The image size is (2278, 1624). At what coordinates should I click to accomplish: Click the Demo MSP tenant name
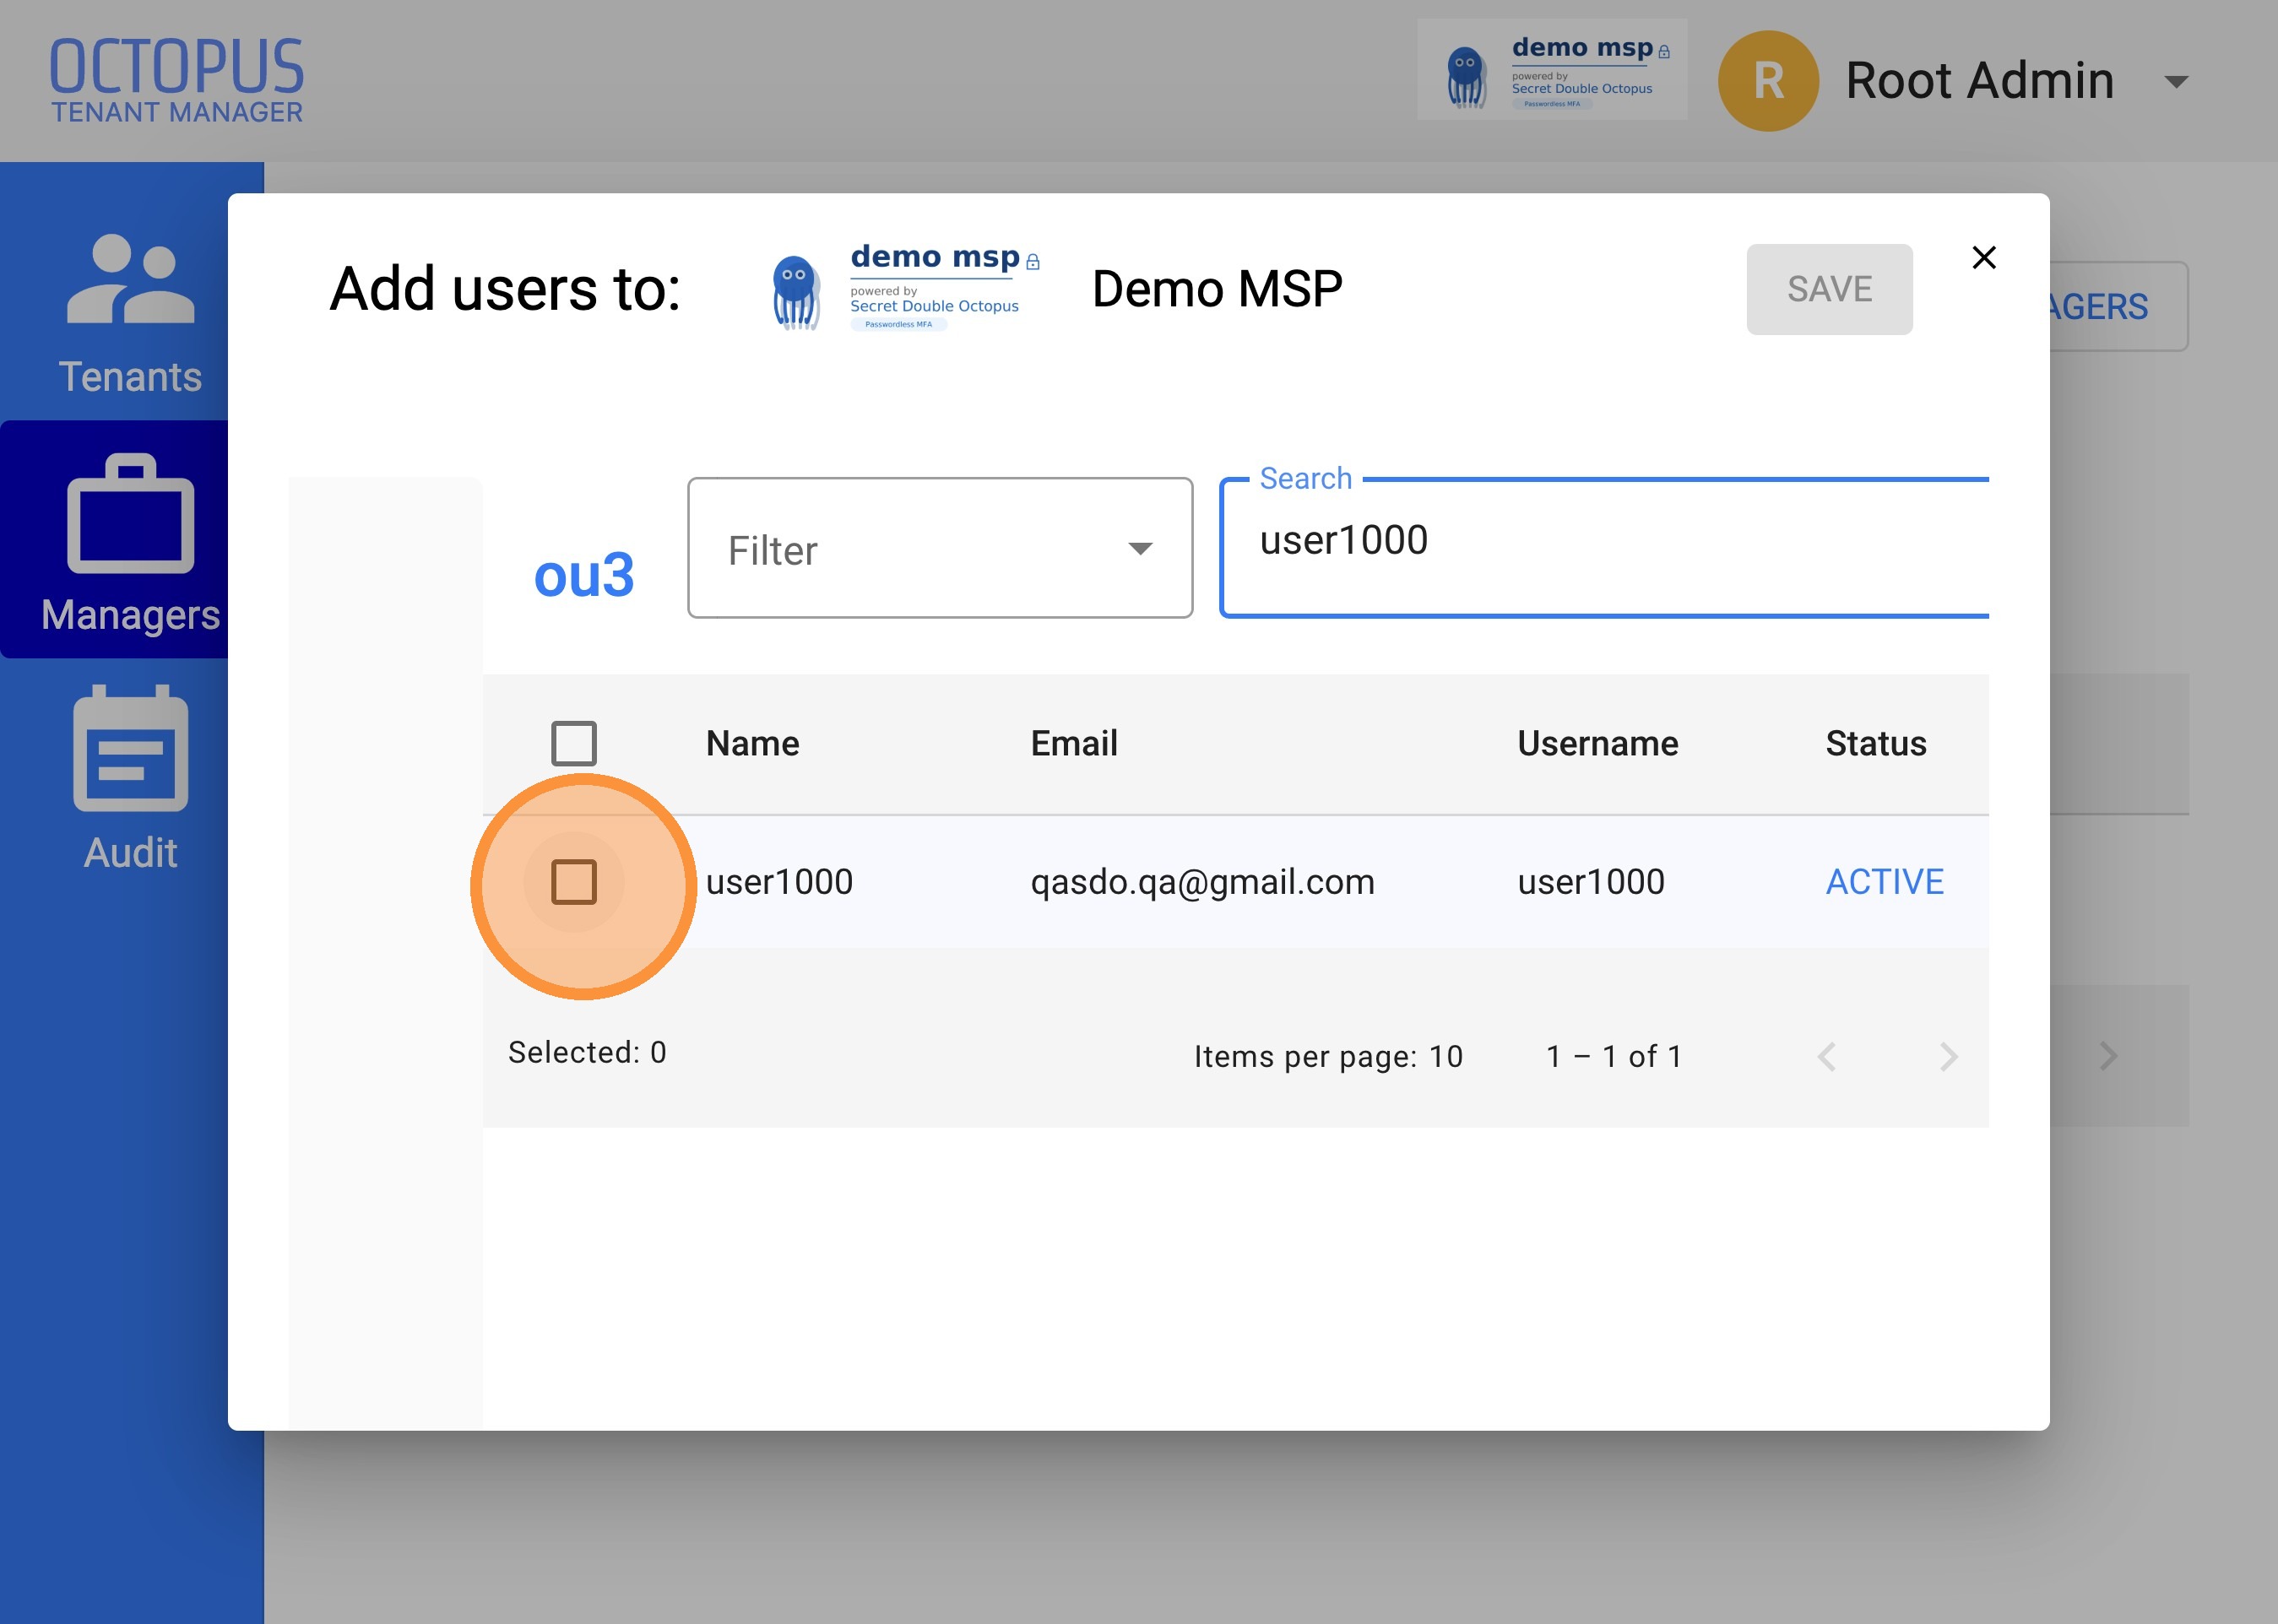[x=1217, y=289]
